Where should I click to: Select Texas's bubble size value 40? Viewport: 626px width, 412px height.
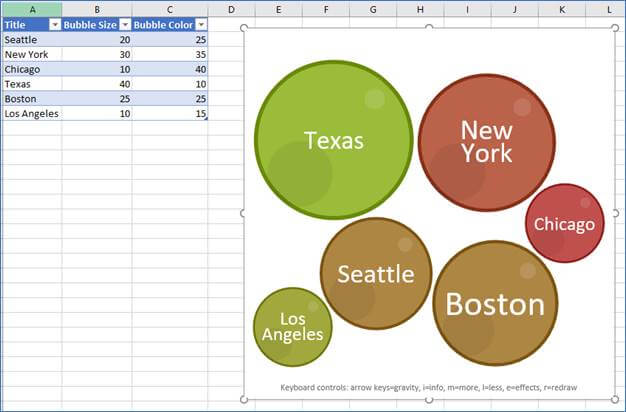[x=97, y=84]
